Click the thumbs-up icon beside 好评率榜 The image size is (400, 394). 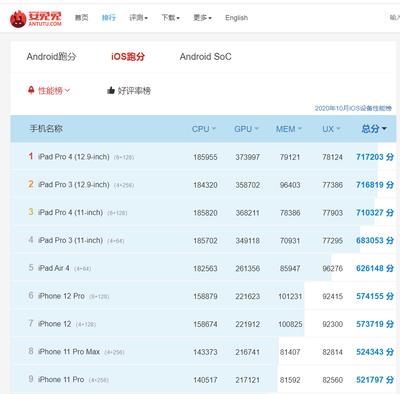coord(111,90)
